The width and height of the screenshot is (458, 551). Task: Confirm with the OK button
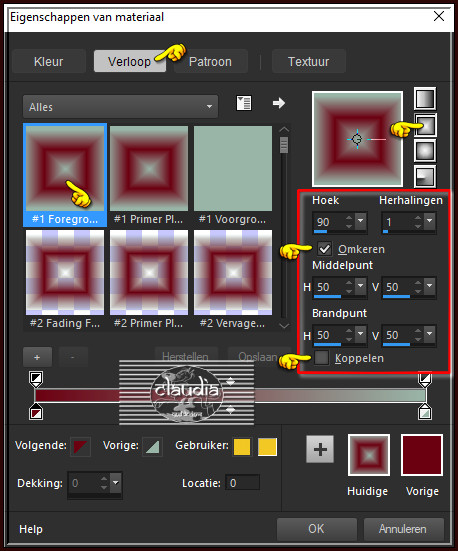tap(316, 529)
